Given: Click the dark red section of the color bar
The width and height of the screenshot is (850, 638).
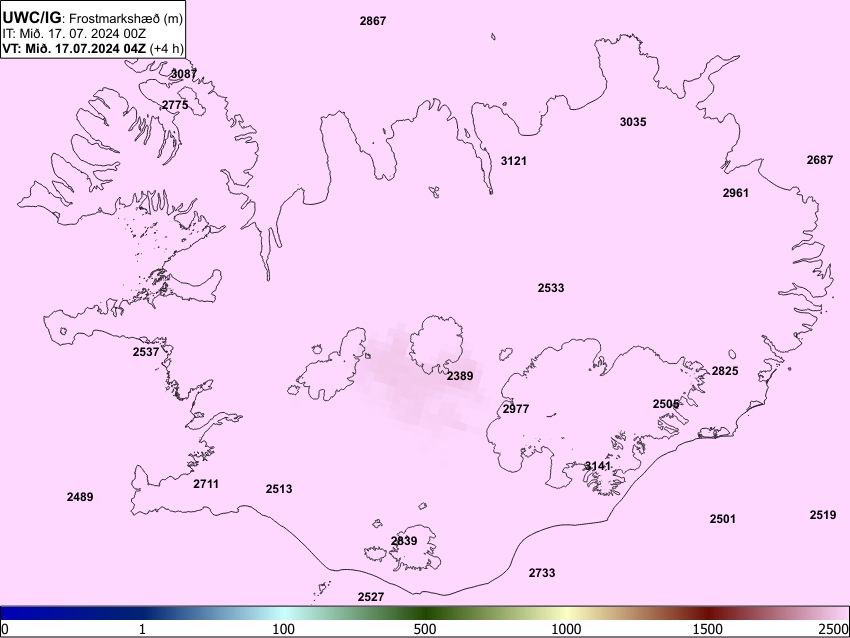Looking at the screenshot, I should [708, 614].
